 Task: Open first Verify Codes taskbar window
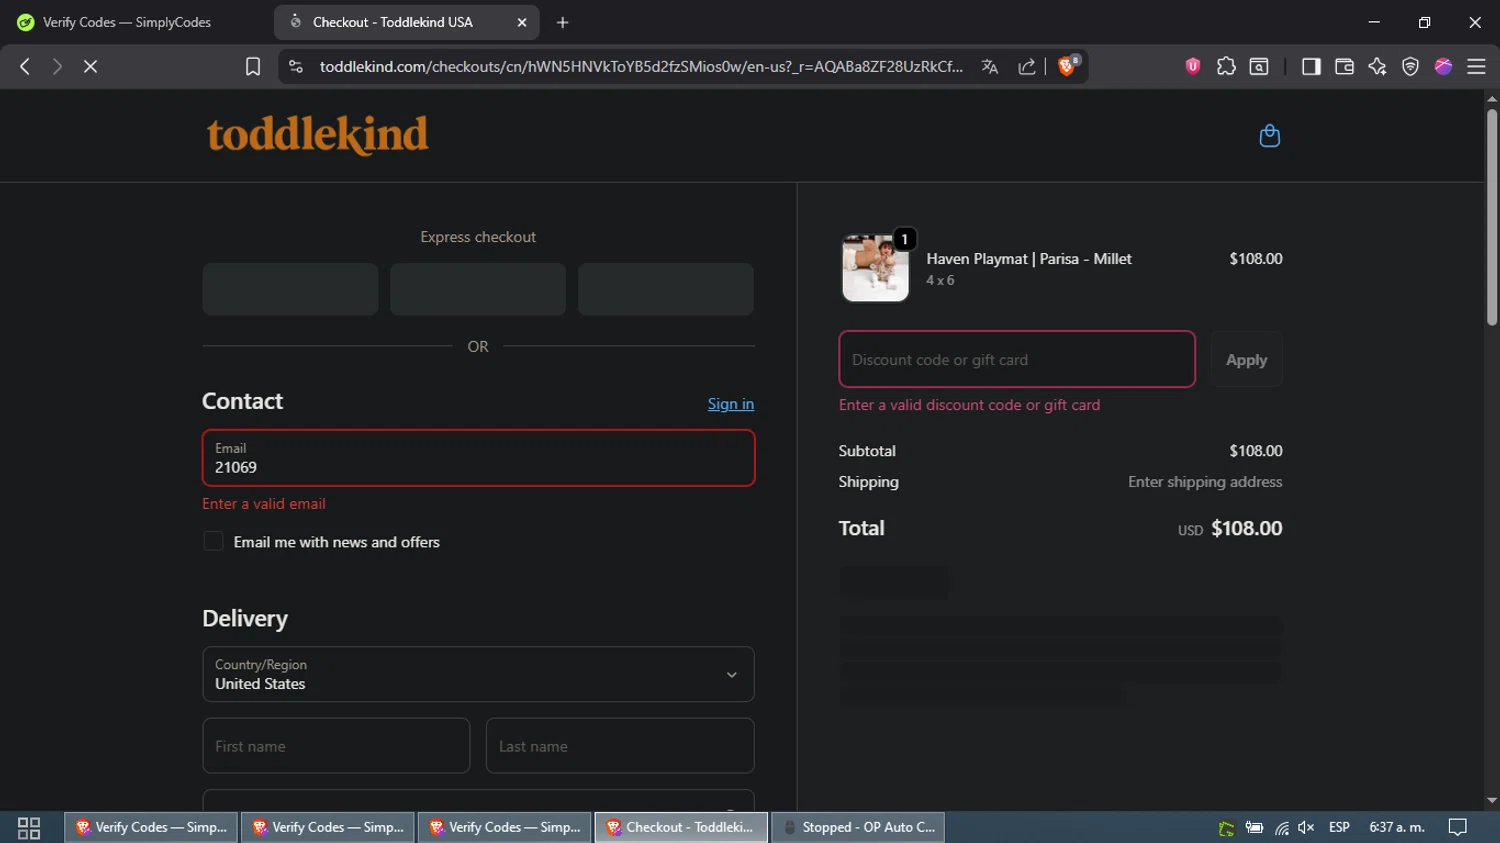tap(151, 827)
